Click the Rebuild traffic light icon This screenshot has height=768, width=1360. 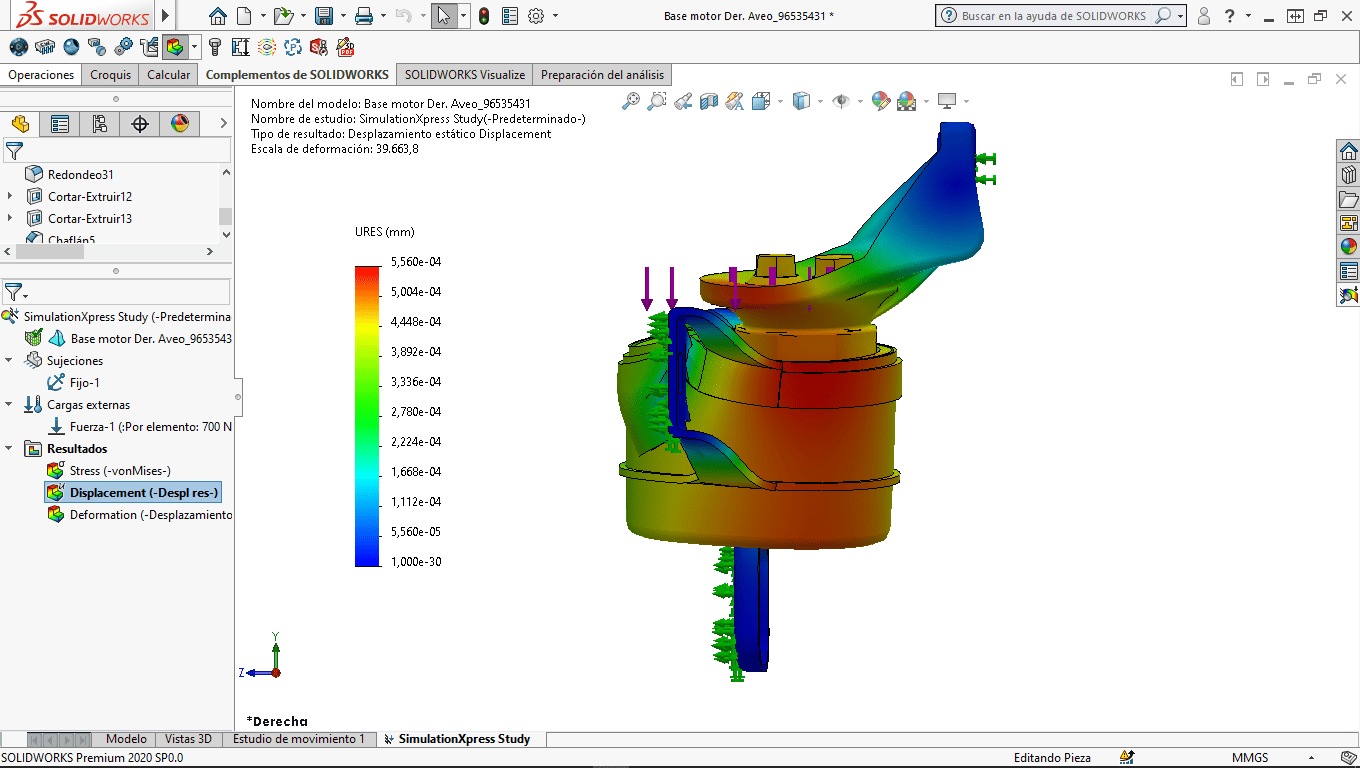(484, 16)
